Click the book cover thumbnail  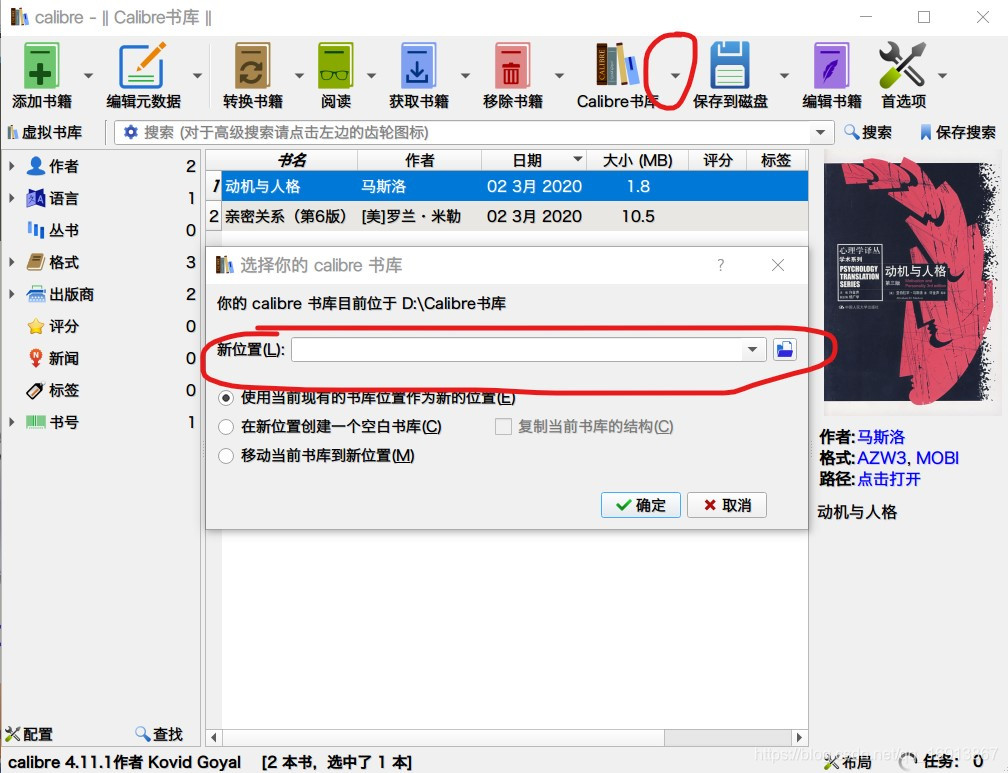click(x=912, y=283)
